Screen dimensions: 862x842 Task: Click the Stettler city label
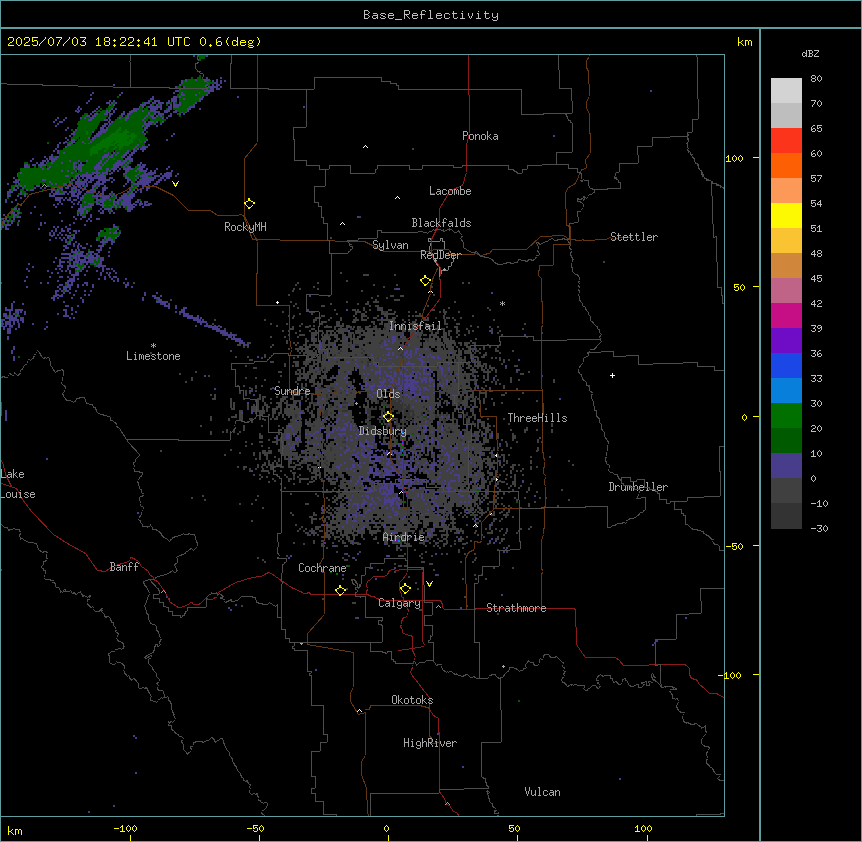634,237
